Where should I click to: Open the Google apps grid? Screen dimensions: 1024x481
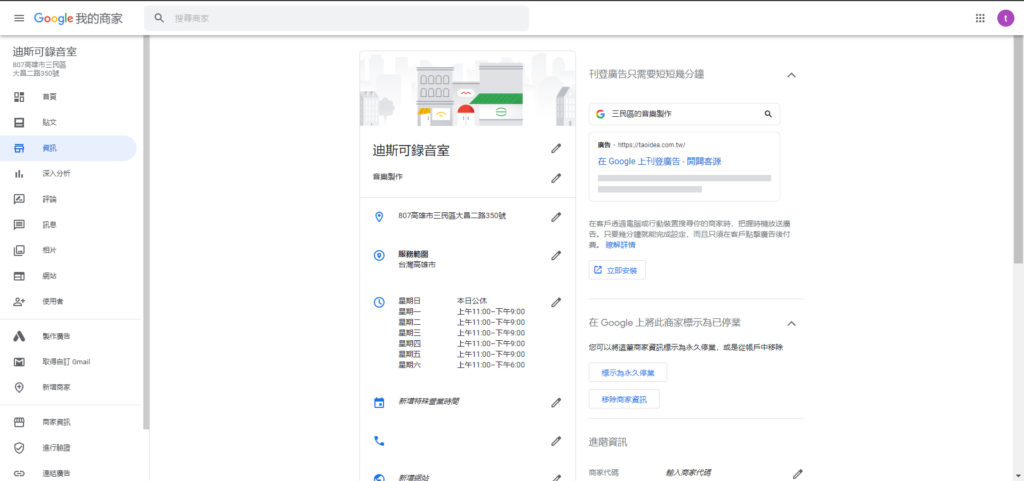point(979,18)
